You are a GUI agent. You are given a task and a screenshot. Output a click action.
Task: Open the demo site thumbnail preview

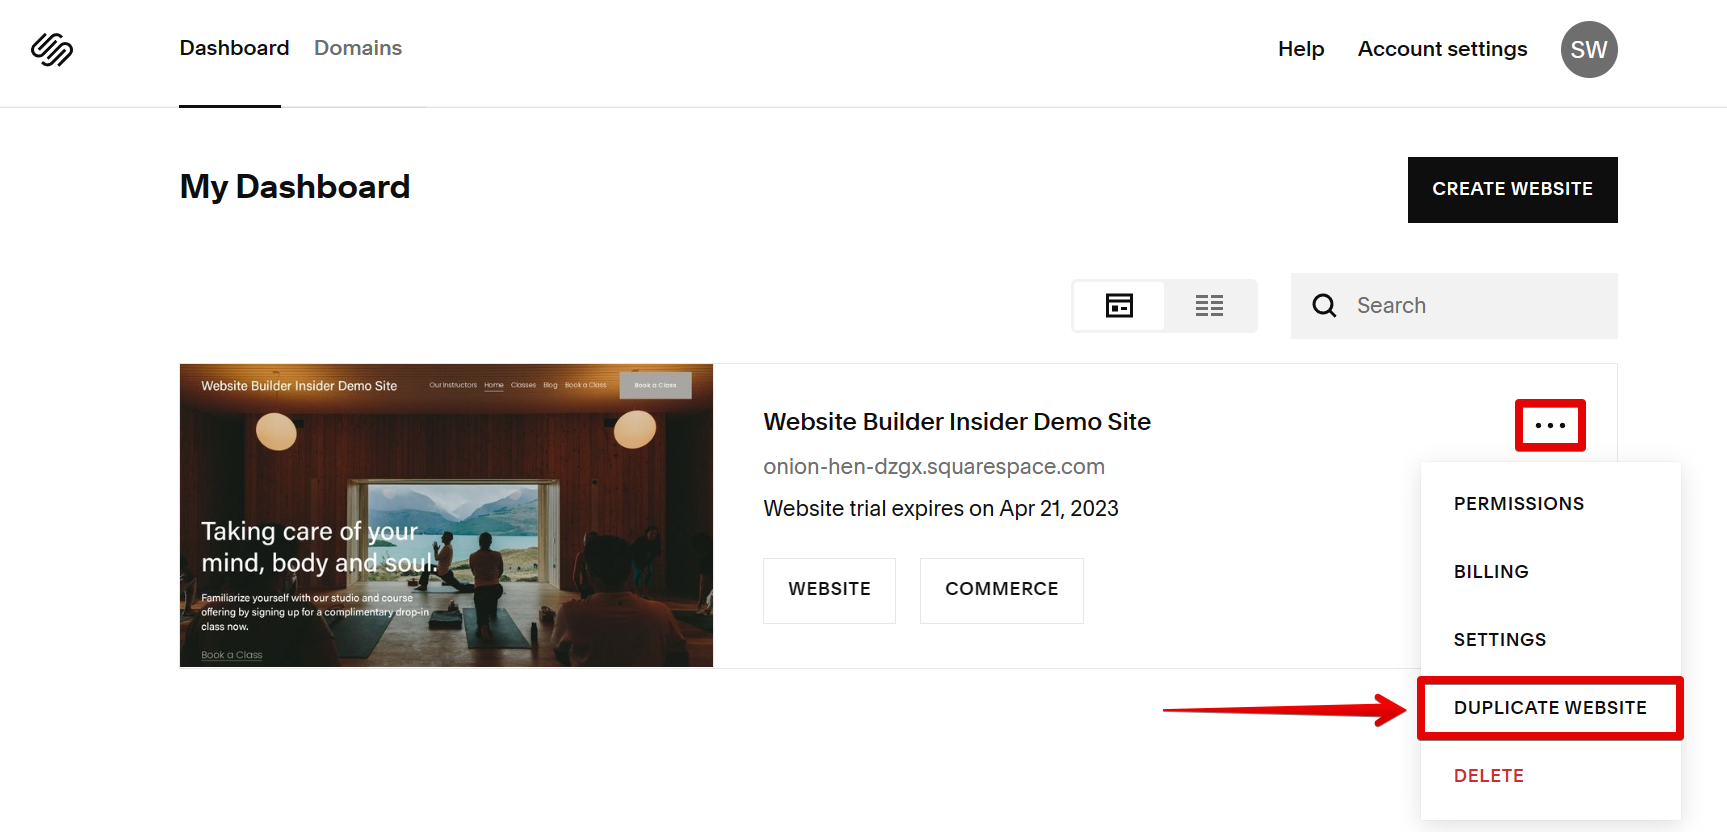pyautogui.click(x=446, y=515)
